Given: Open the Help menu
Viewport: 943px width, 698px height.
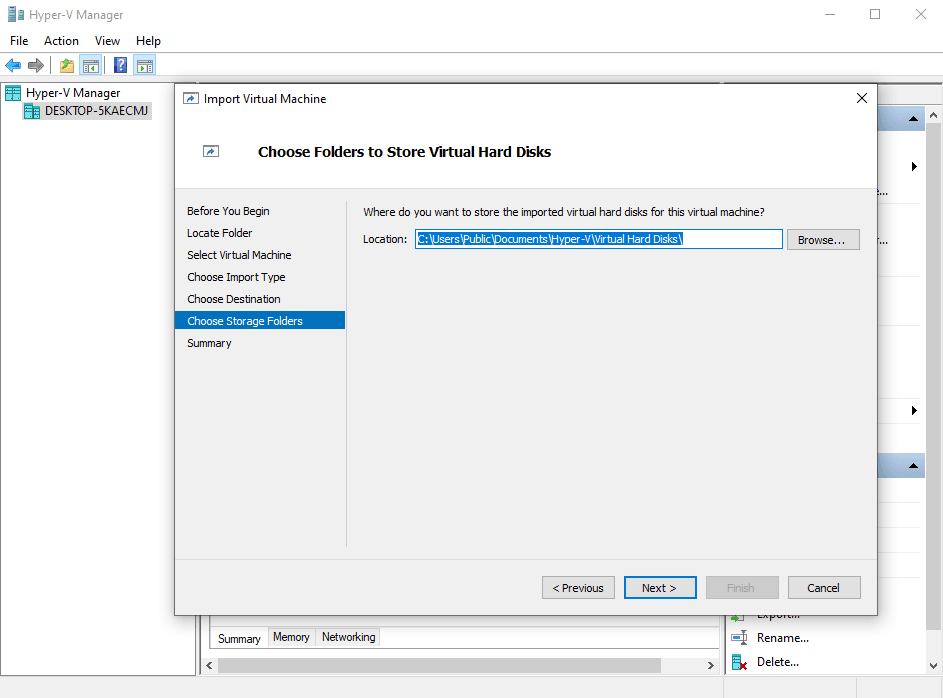Looking at the screenshot, I should tap(148, 41).
